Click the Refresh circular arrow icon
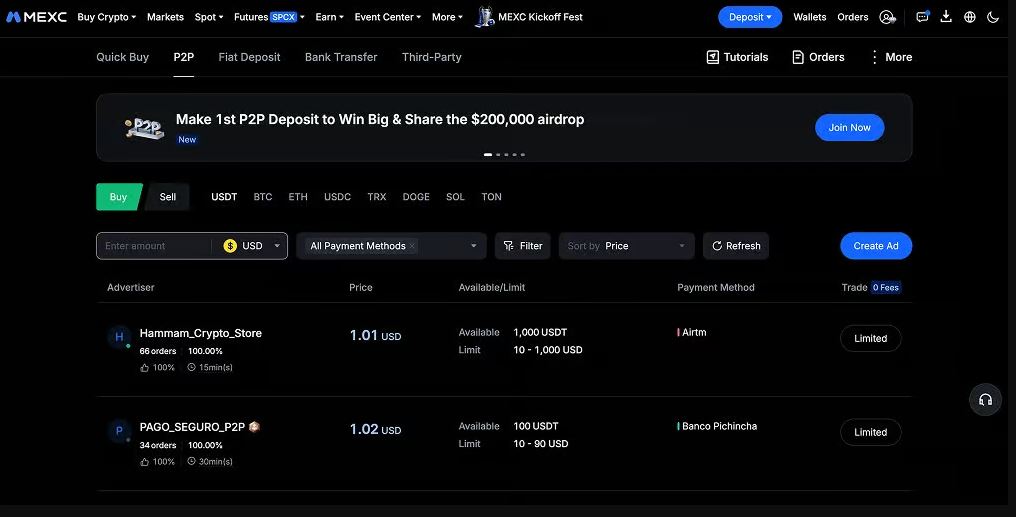Screen dimensions: 1016x517 point(717,246)
